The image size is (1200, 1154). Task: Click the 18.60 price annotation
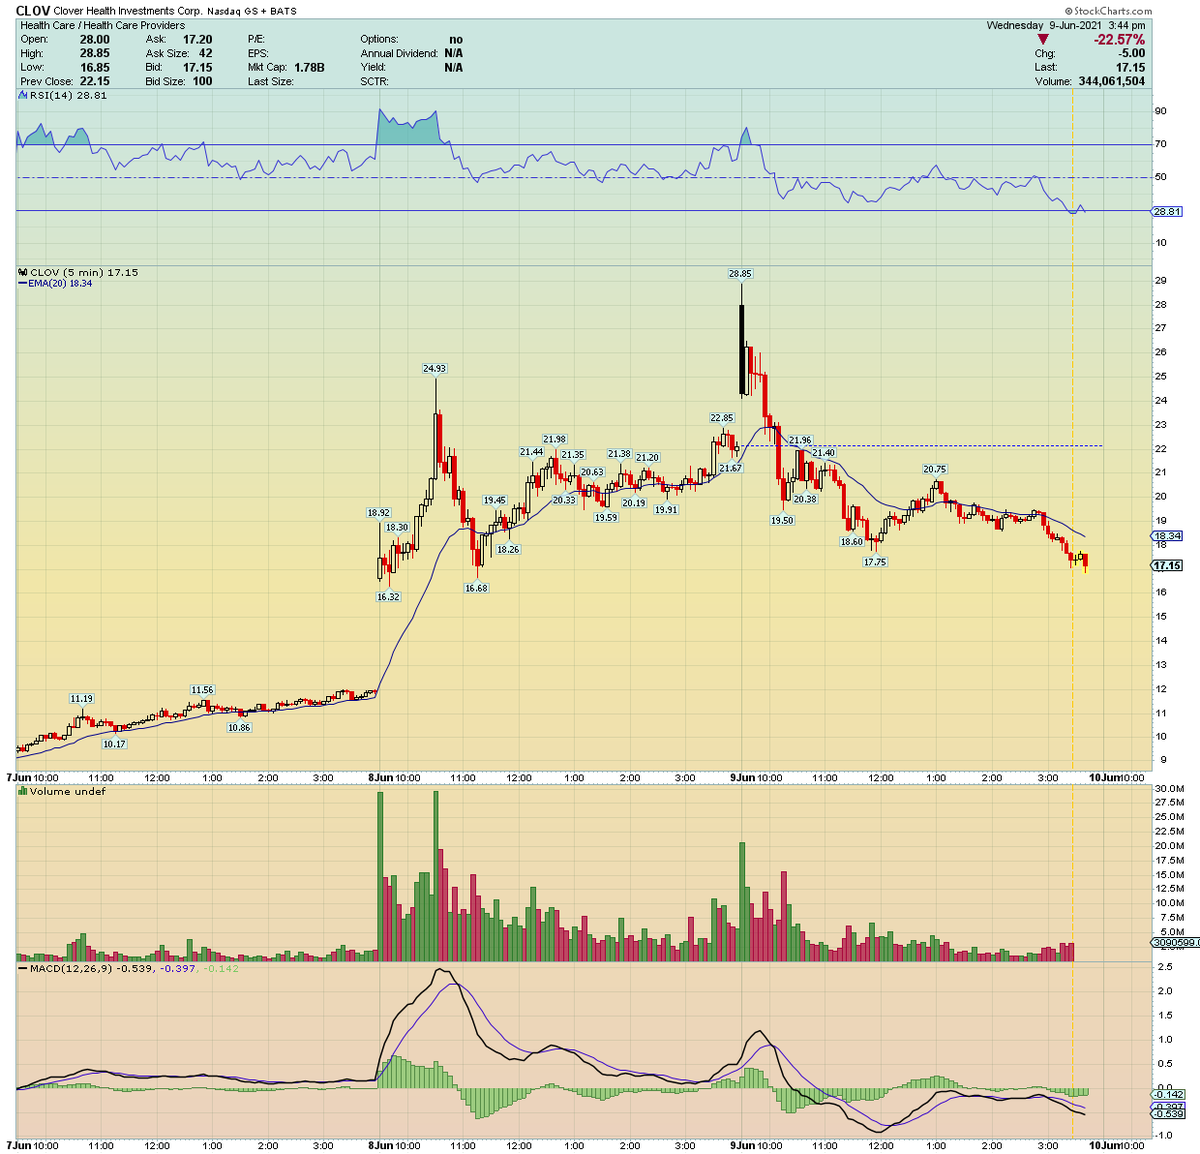pos(851,541)
